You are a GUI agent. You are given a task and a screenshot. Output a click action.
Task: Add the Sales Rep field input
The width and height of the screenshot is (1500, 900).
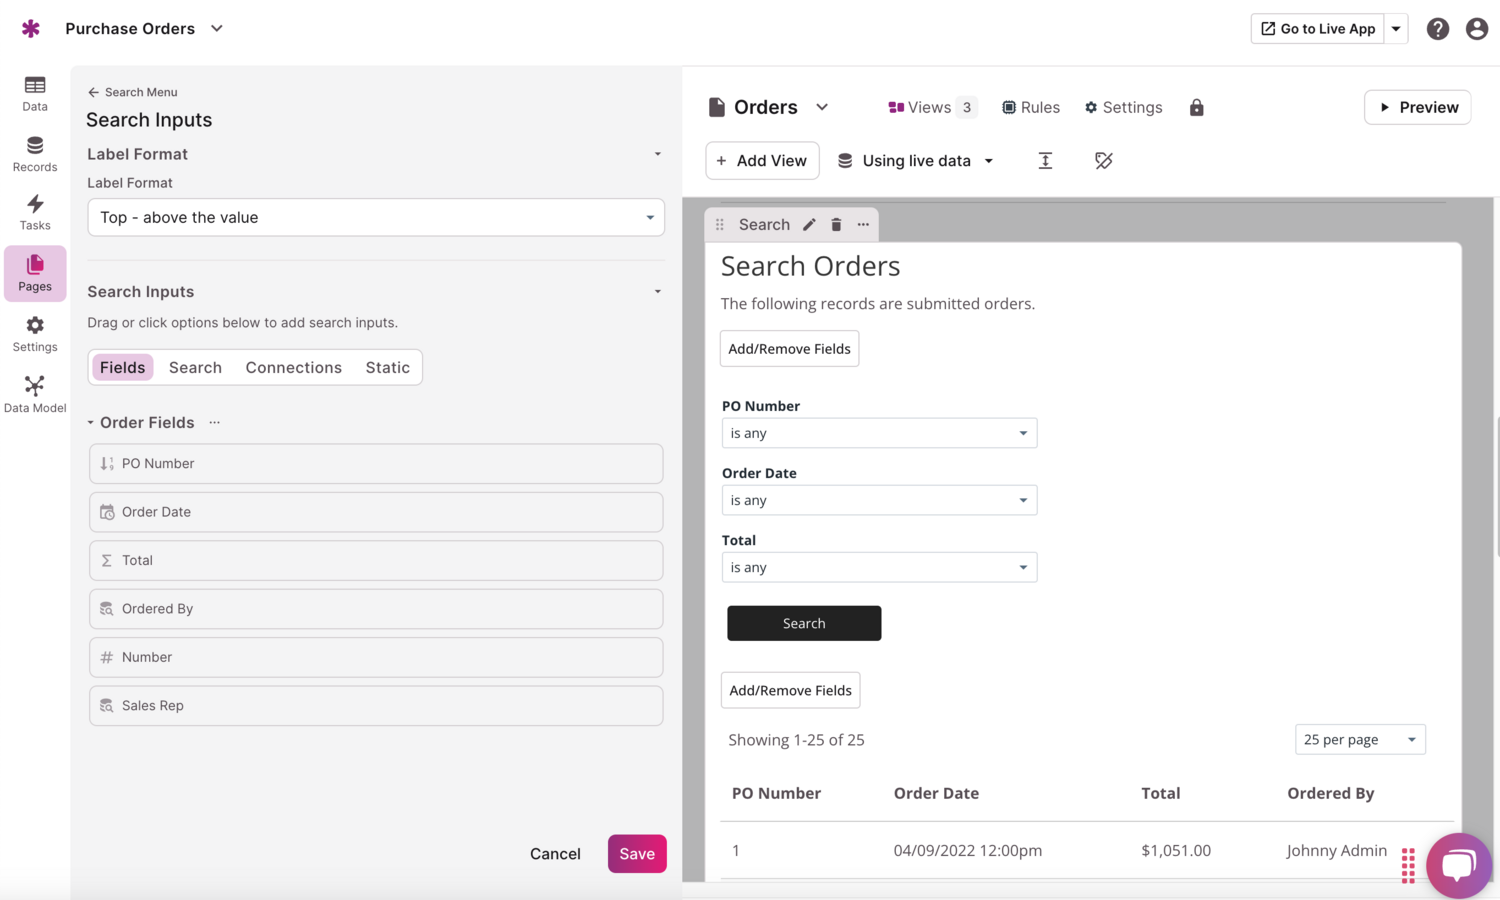point(376,706)
